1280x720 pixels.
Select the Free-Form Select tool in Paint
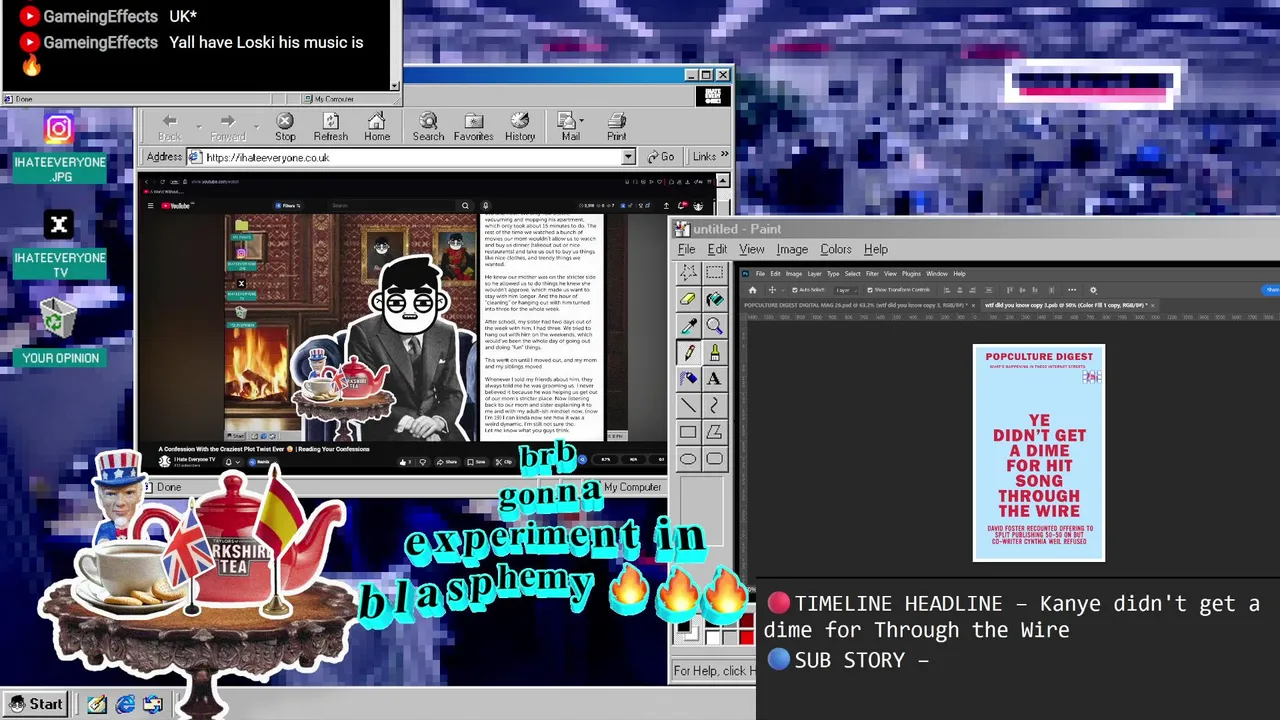click(688, 272)
